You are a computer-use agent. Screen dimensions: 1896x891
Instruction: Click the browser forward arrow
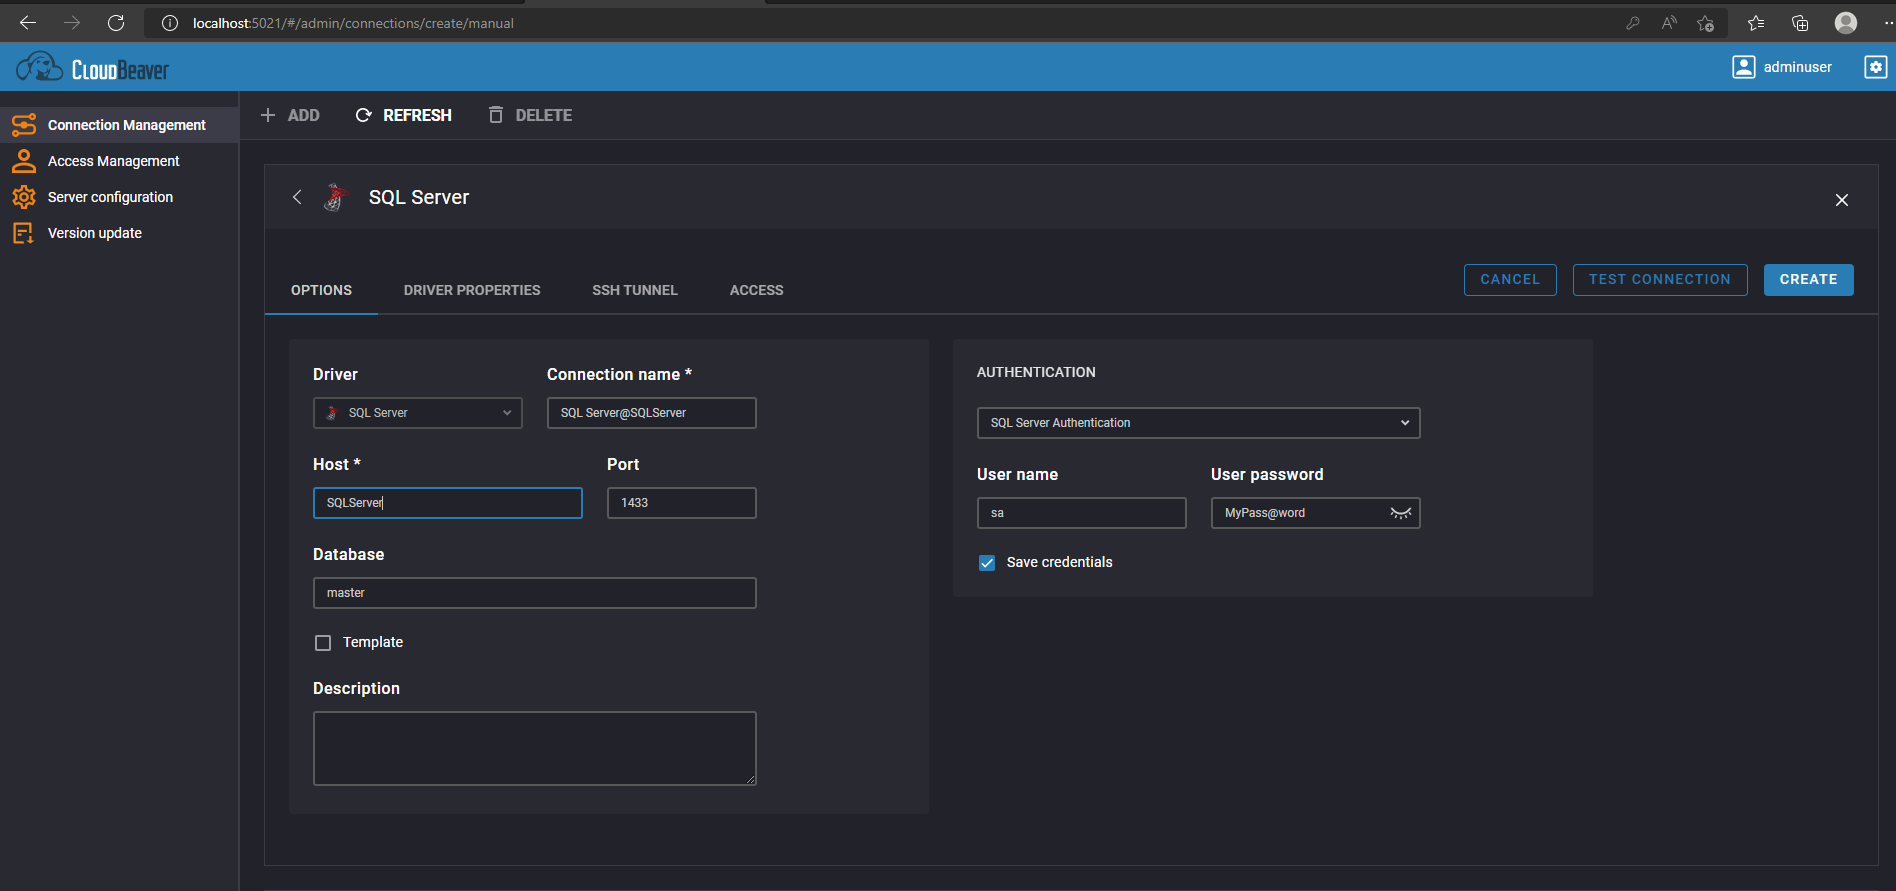click(72, 23)
